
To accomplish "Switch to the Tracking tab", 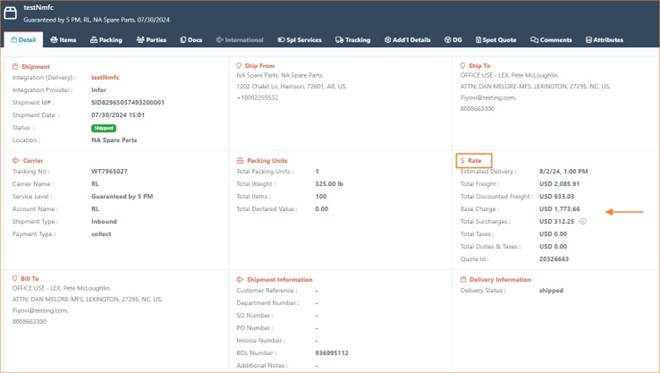I will point(353,40).
